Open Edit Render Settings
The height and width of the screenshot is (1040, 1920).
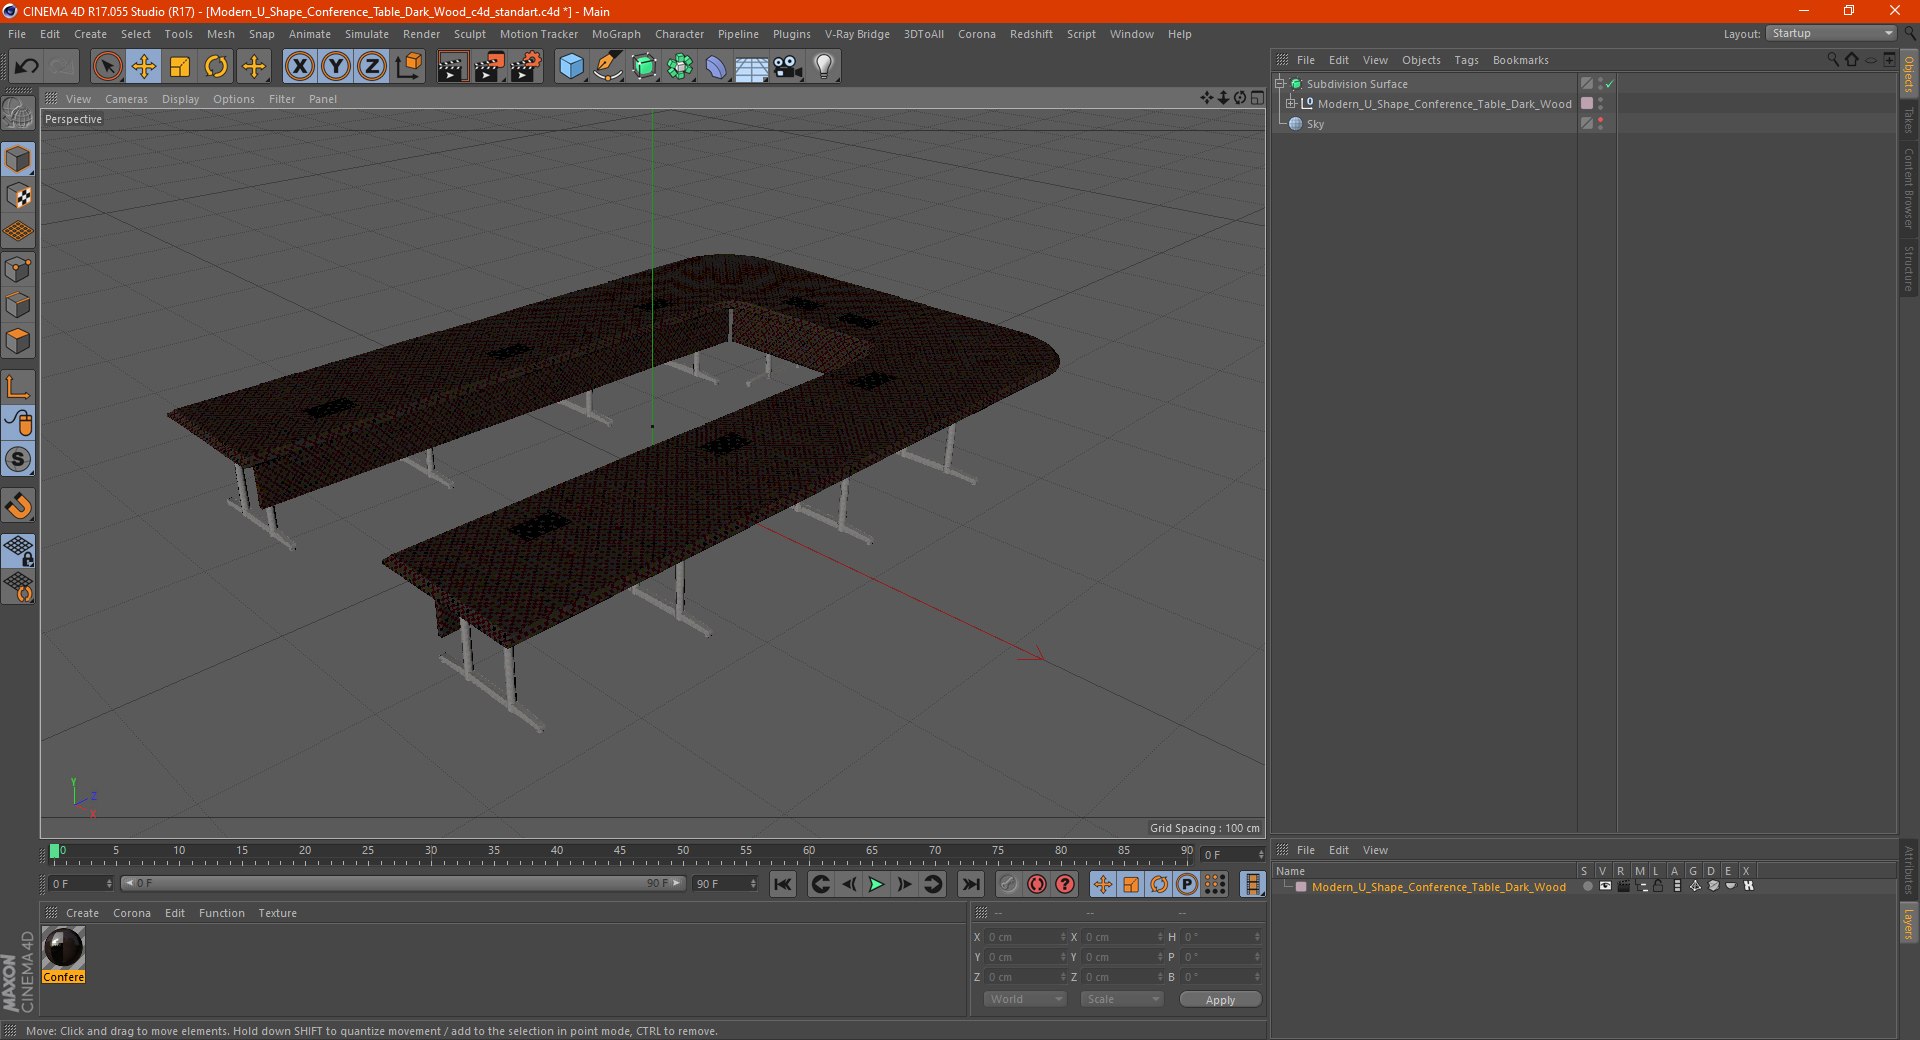coord(526,67)
